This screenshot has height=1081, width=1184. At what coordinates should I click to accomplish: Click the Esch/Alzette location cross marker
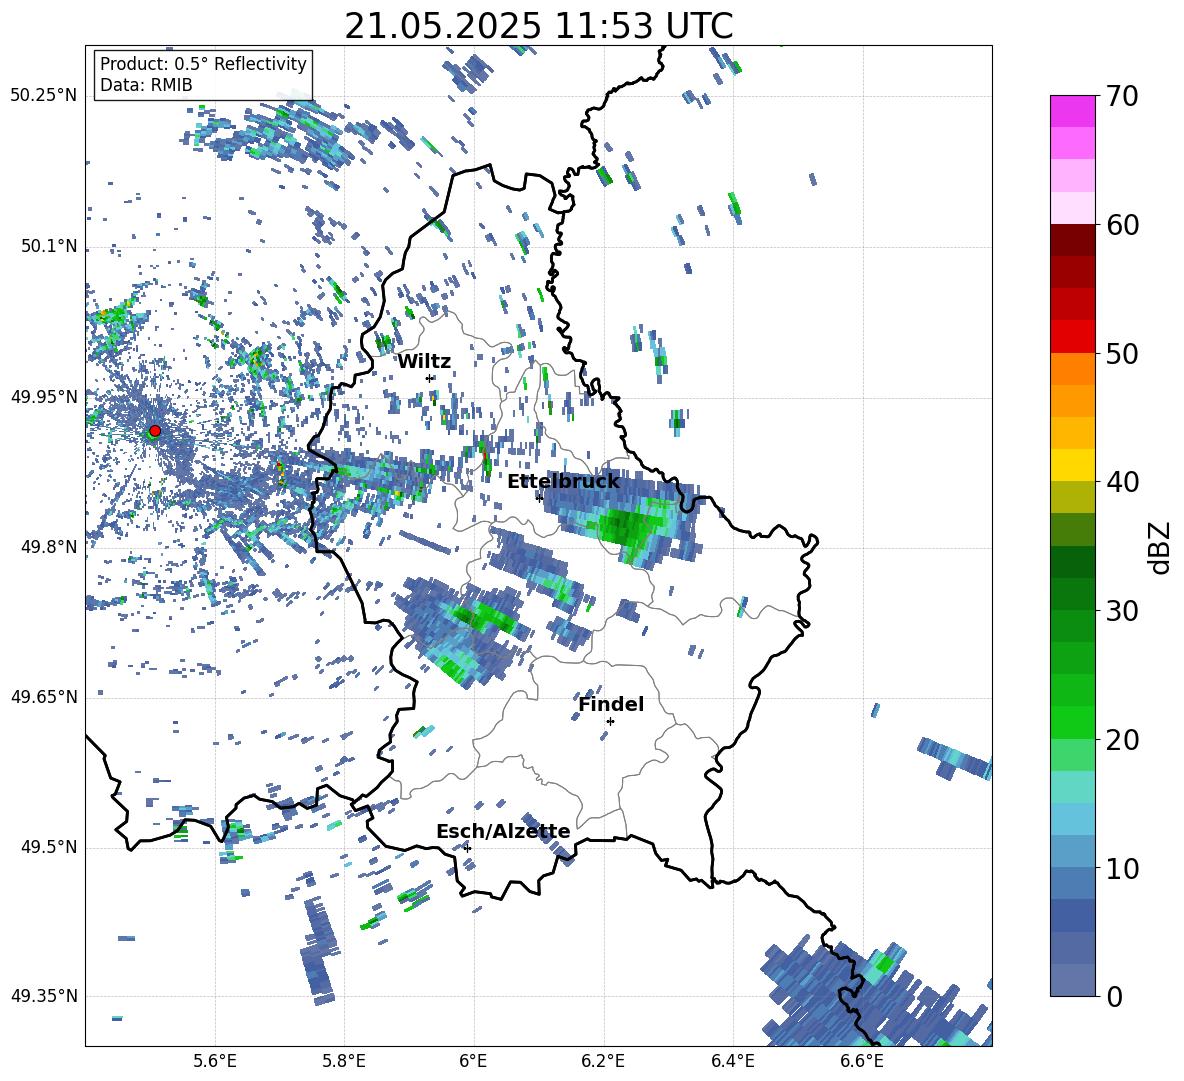click(467, 848)
